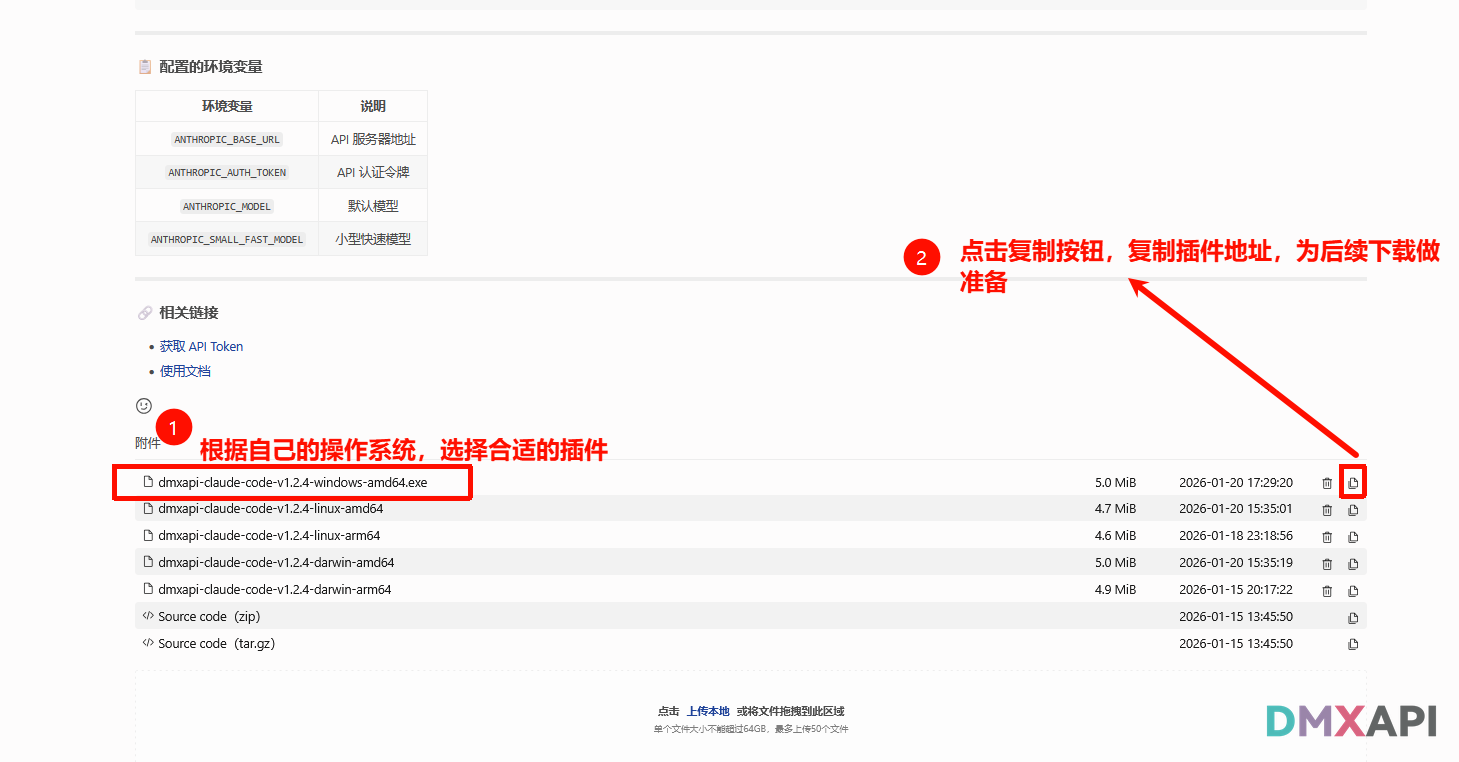Click 上传本地 to upload a file
Viewport: 1459px width, 762px height.
click(708, 711)
